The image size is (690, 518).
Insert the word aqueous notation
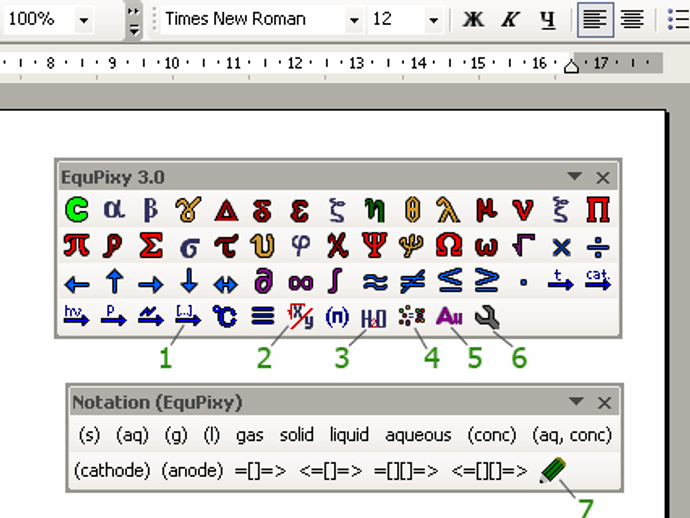tap(418, 435)
